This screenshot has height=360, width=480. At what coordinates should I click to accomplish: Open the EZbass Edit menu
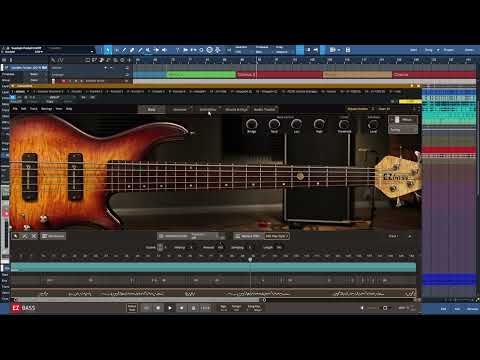click(24, 109)
